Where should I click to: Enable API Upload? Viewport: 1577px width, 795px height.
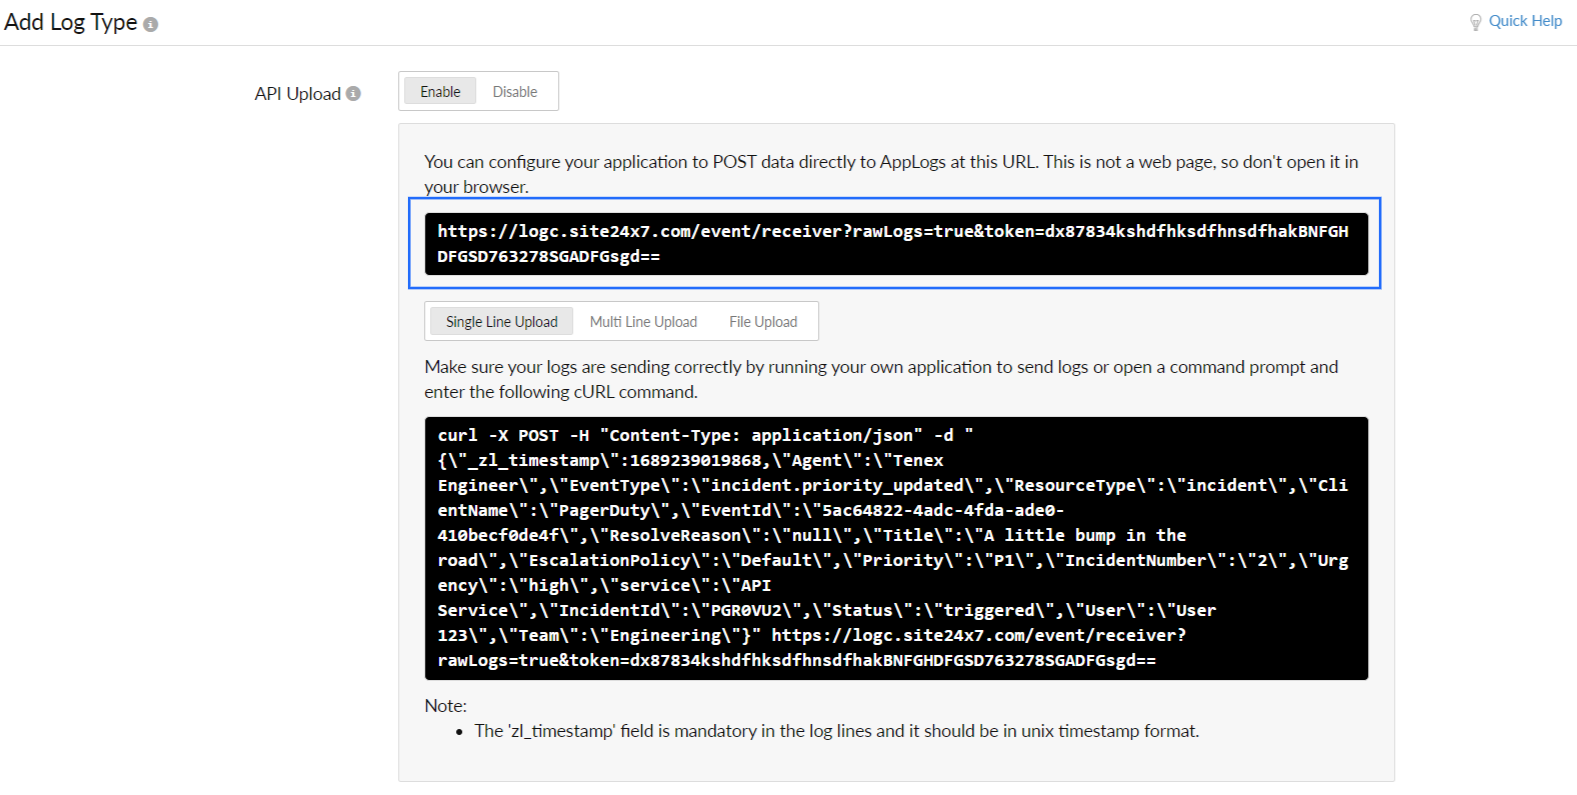(440, 92)
